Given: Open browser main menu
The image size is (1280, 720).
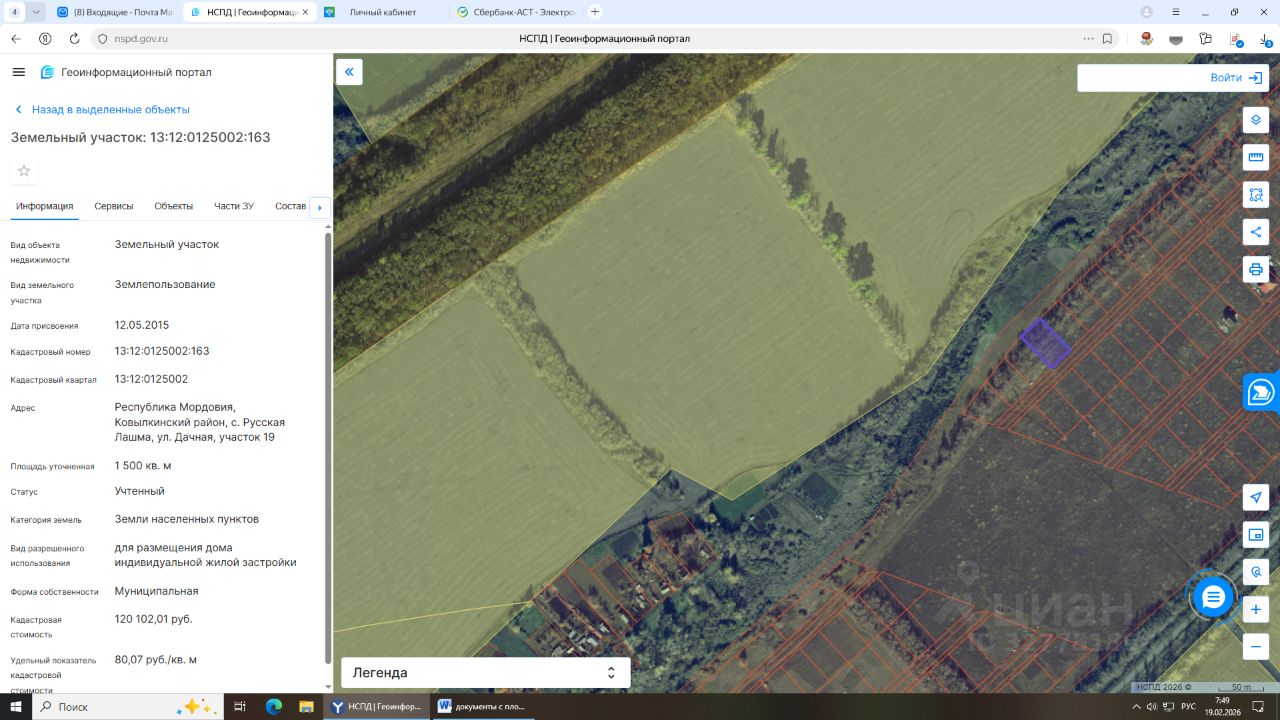Looking at the screenshot, I should coord(1176,12).
